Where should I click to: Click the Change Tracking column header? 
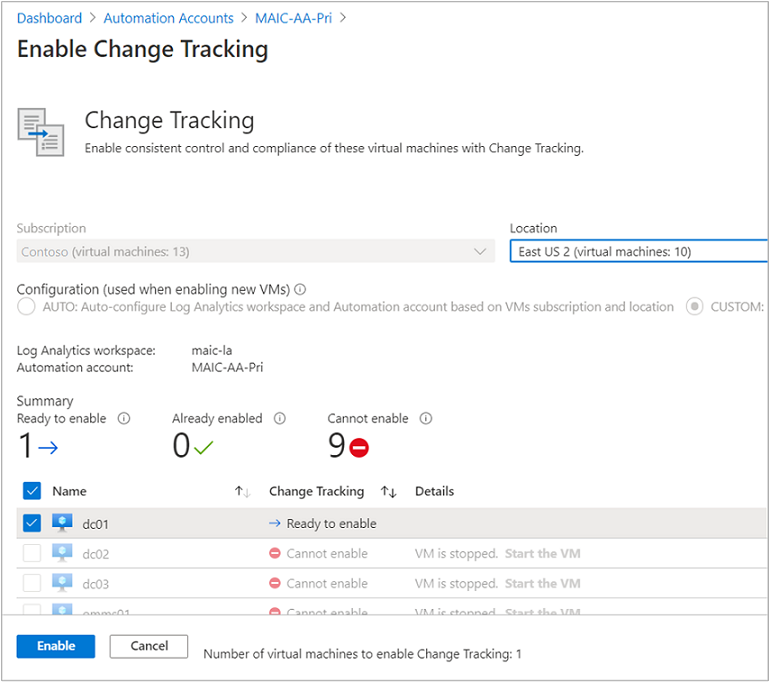tap(317, 491)
